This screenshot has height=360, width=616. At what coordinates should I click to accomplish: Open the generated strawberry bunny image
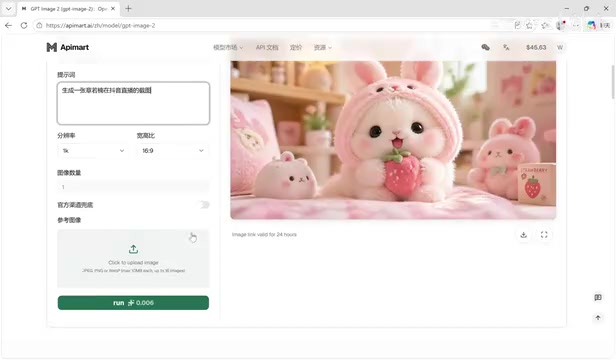pyautogui.click(x=393, y=140)
